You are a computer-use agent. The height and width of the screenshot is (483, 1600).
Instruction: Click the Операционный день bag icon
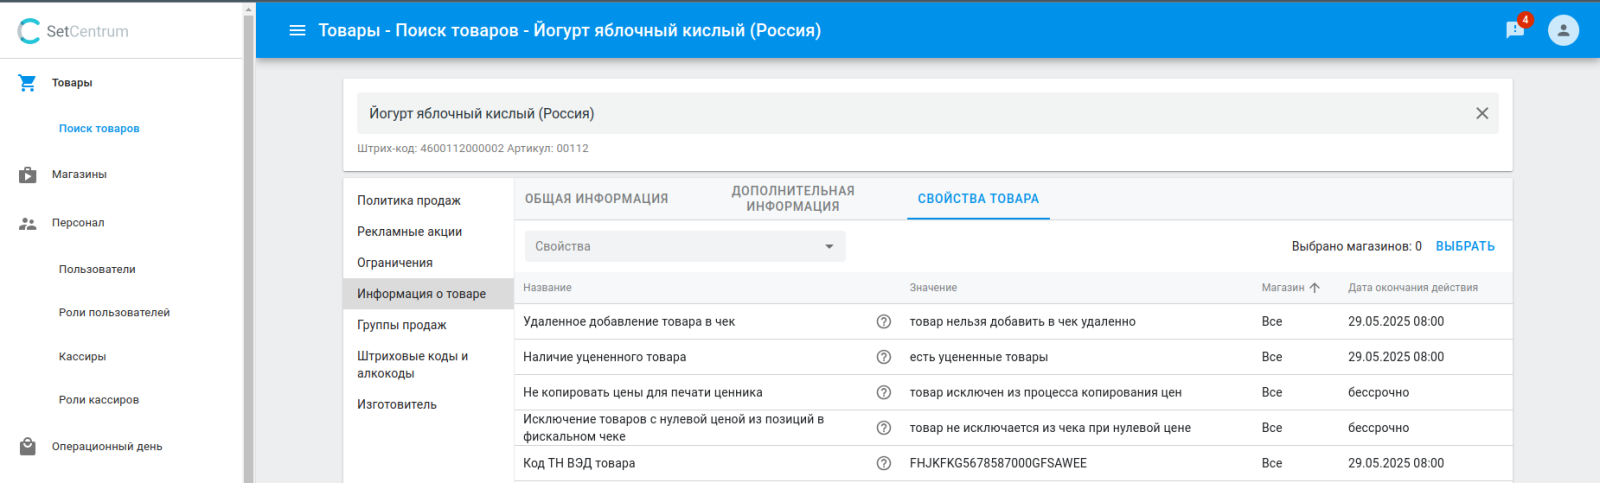(x=28, y=446)
